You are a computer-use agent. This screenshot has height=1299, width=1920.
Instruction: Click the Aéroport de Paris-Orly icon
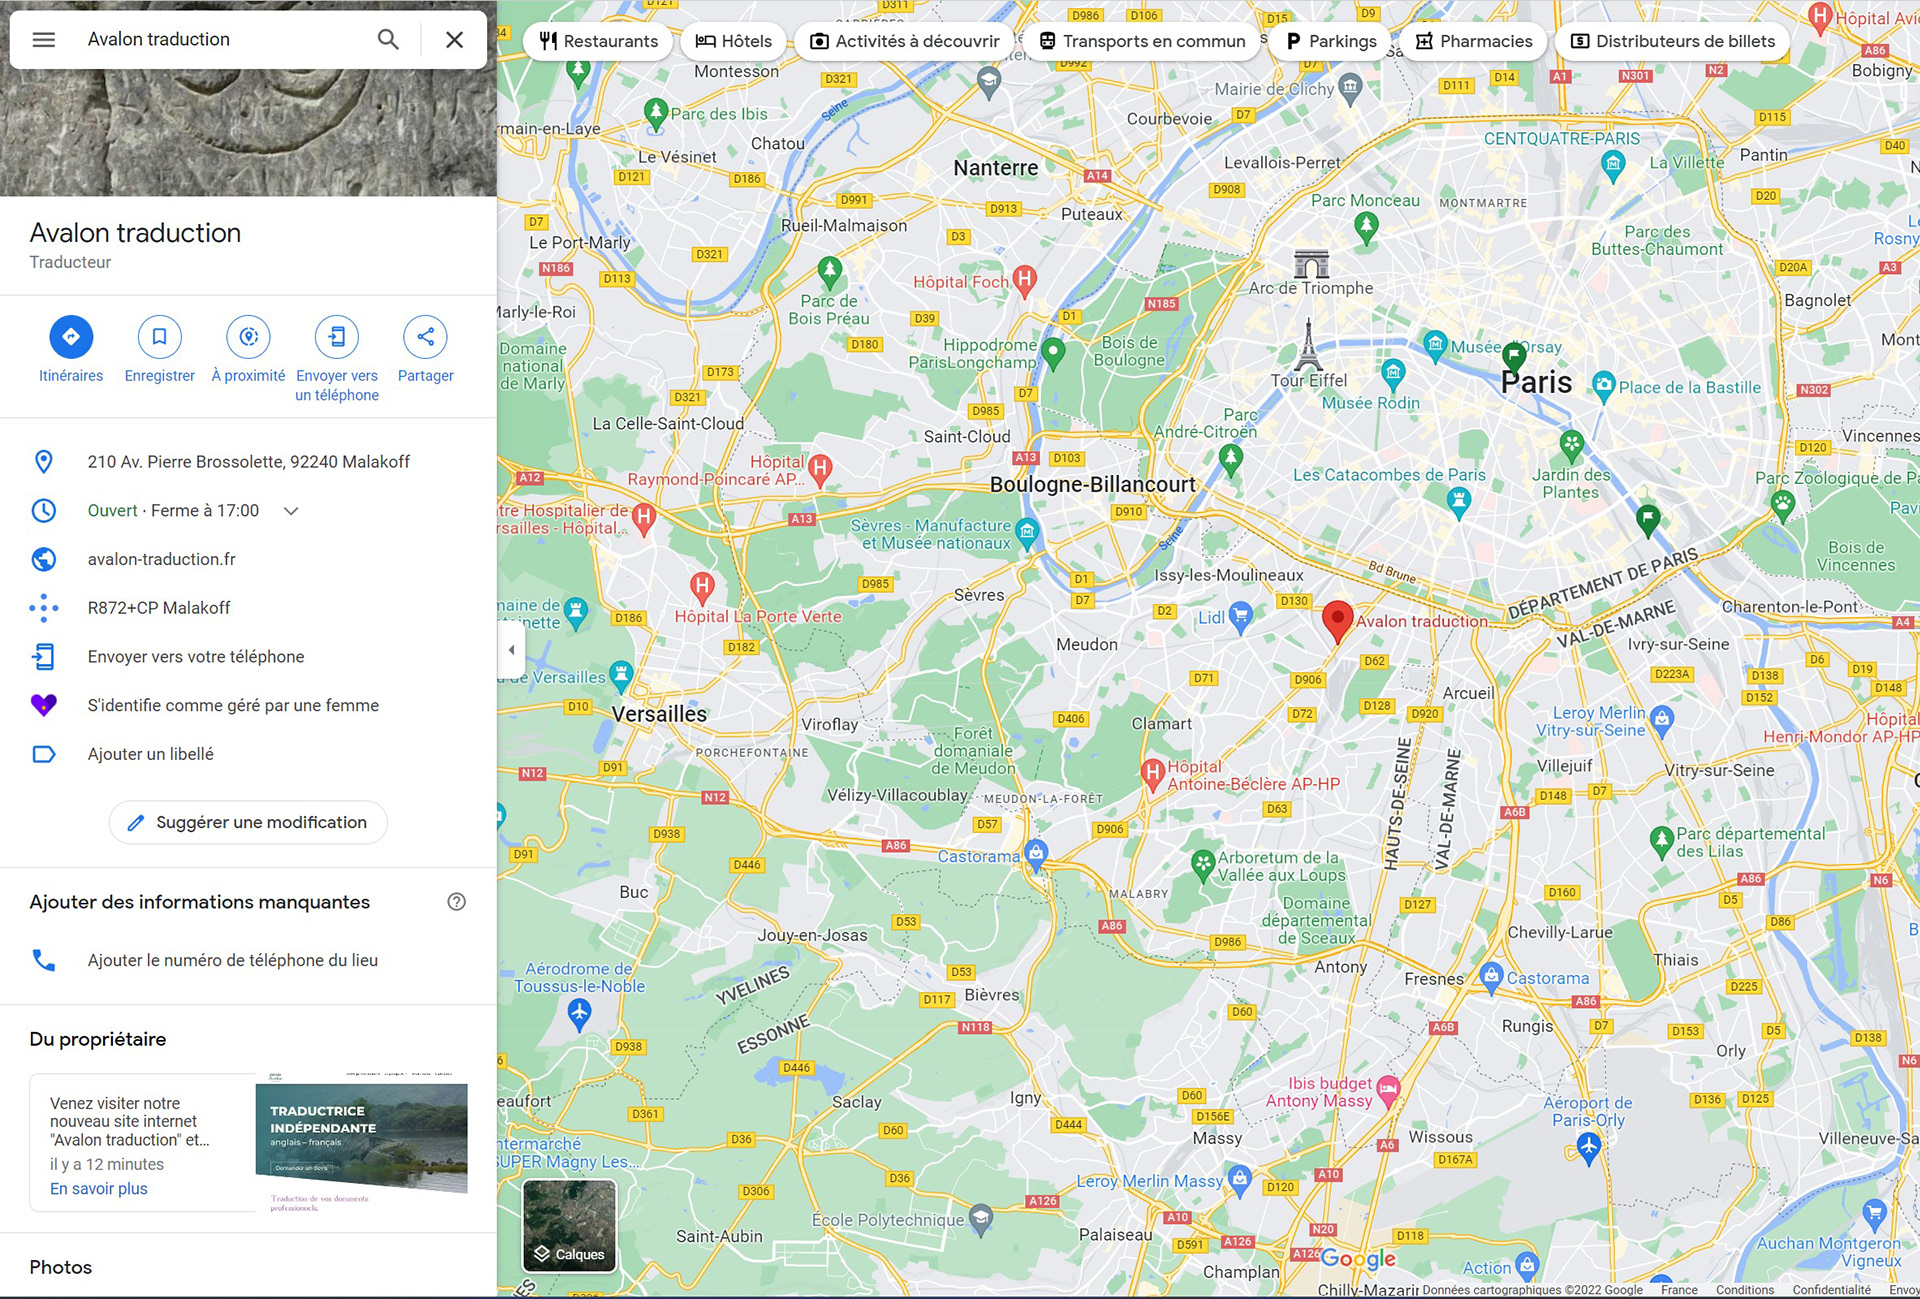coord(1589,1148)
